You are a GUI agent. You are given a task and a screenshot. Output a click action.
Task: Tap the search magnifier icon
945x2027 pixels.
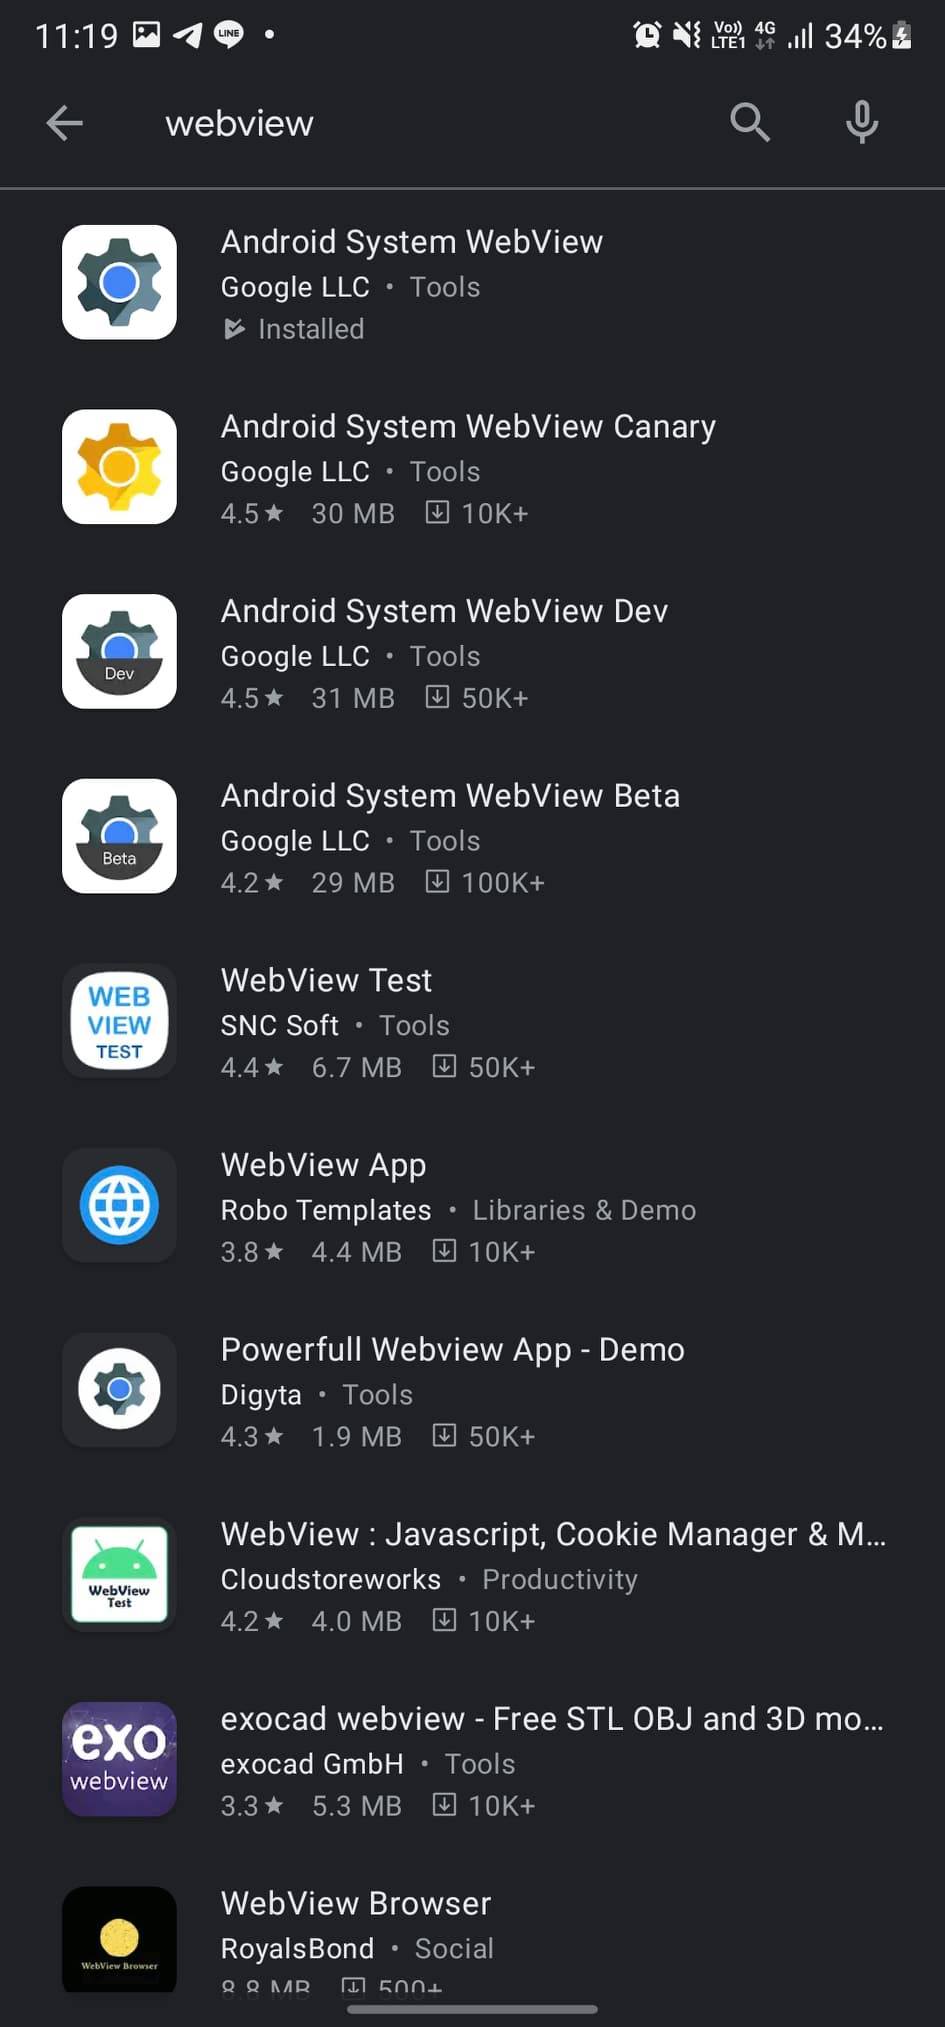tap(749, 123)
